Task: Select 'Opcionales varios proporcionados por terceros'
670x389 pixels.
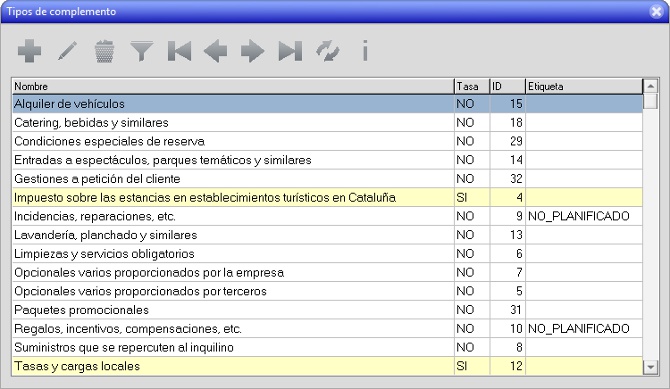Action: coord(327,291)
